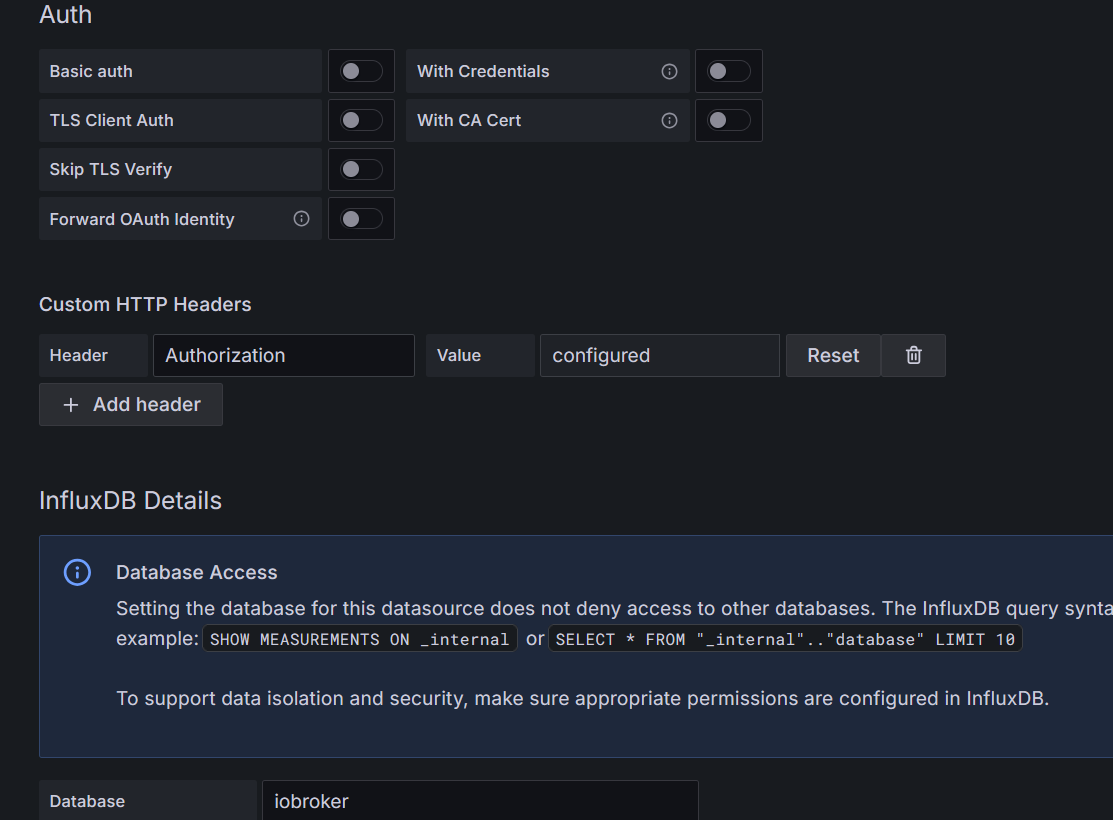Click the SELECT * FROM example query snippet
This screenshot has width=1113, height=820.
[785, 639]
